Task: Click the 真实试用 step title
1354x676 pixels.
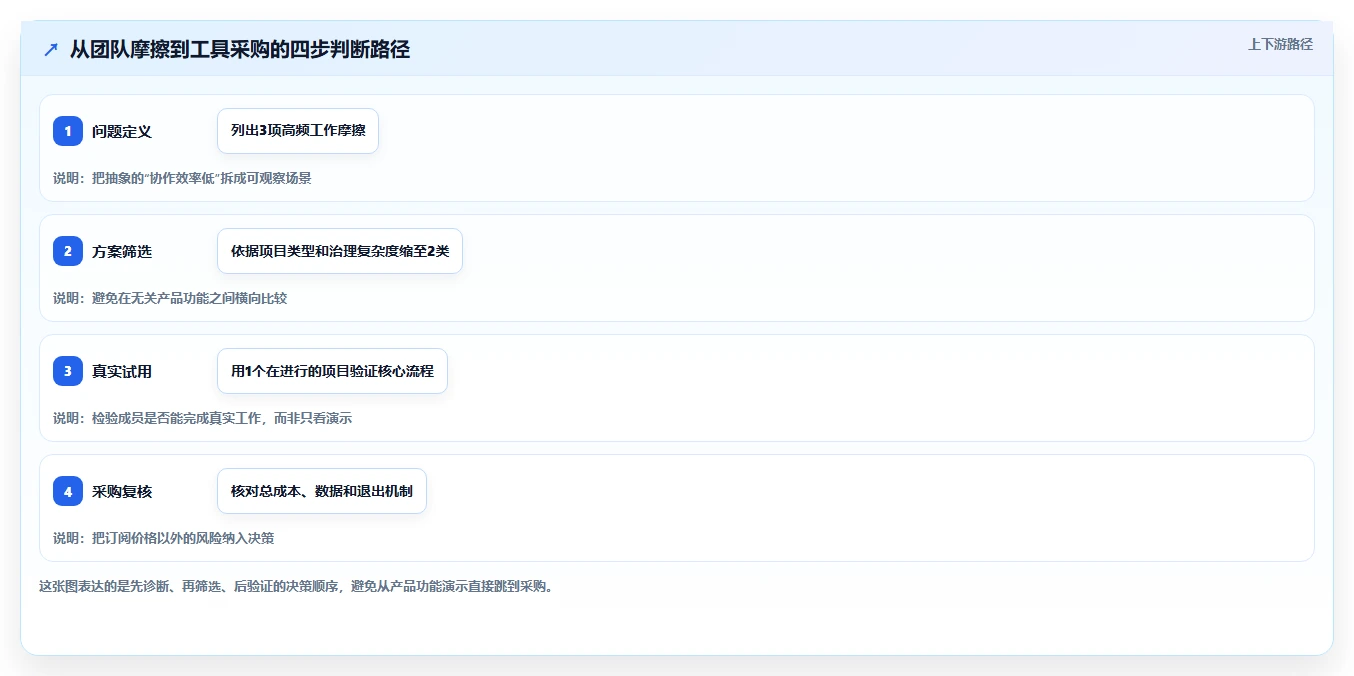Action: tap(122, 371)
